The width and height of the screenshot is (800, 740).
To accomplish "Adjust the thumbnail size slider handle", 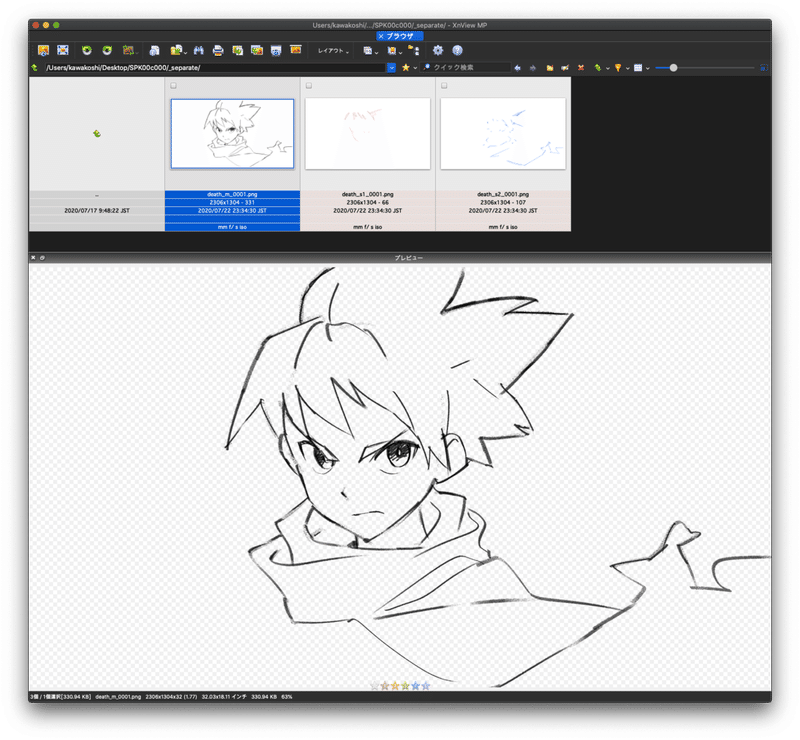I will pos(673,67).
